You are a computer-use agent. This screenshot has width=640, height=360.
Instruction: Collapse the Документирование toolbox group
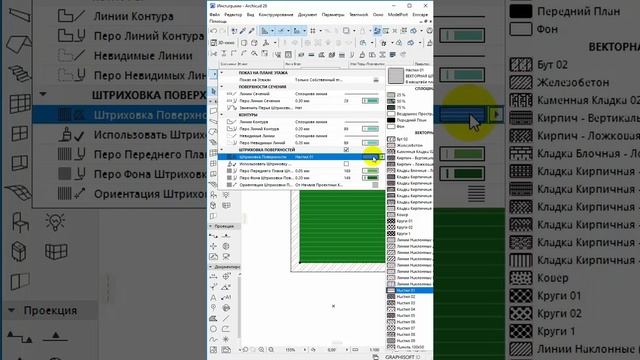pos(211,267)
